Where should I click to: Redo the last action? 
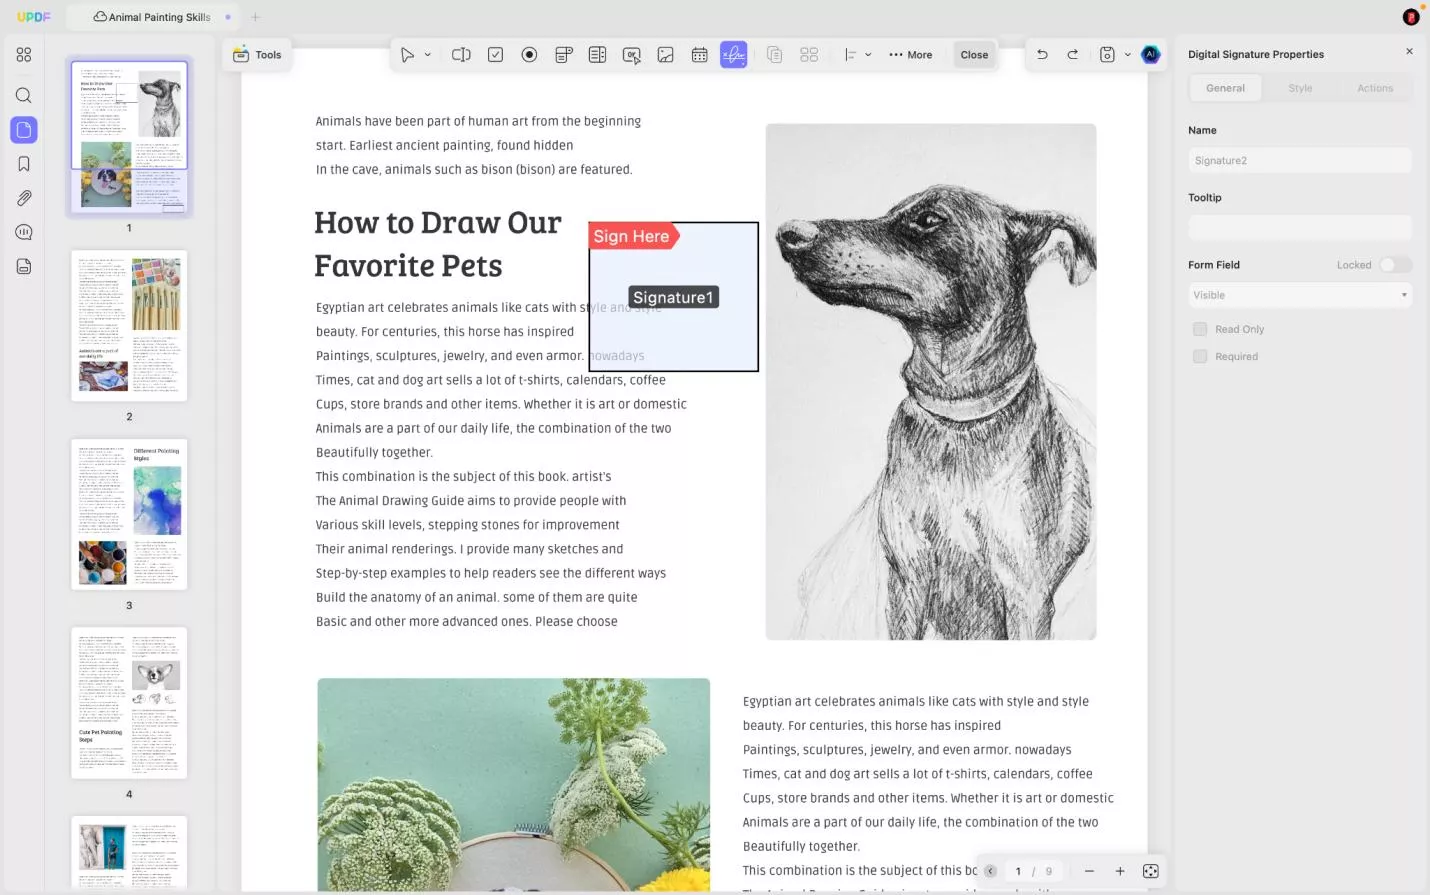[1072, 55]
